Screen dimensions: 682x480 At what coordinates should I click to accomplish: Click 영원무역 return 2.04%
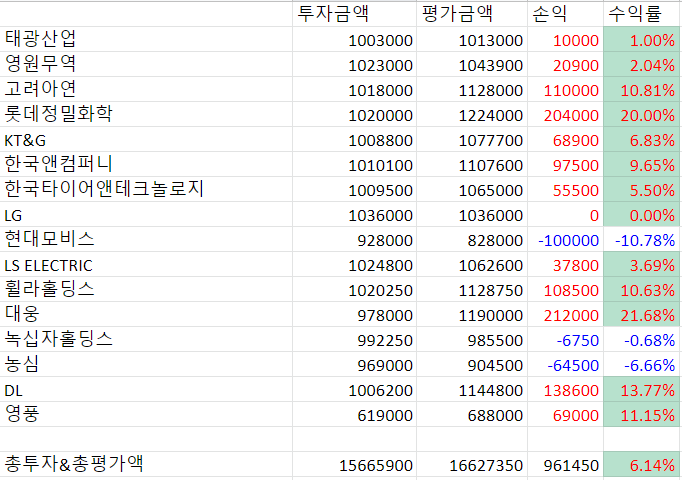pos(642,64)
